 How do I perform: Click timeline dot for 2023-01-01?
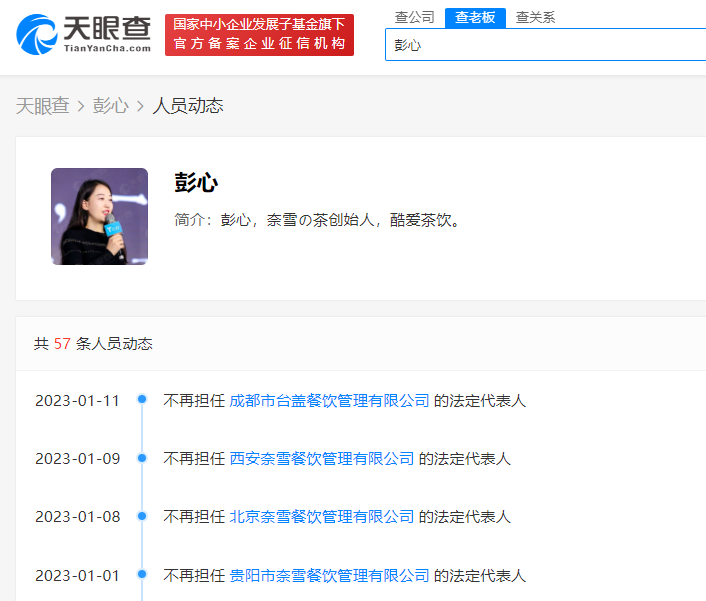[x=142, y=574]
